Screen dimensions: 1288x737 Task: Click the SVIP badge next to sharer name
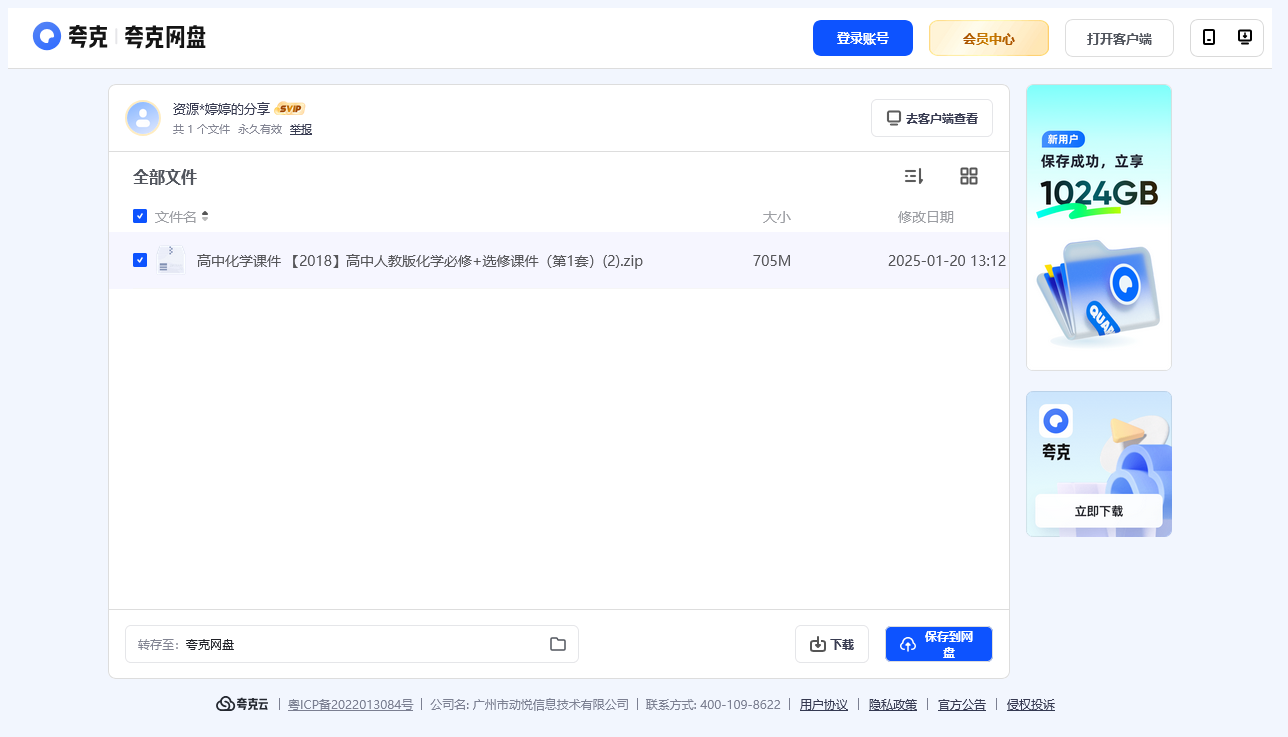point(290,108)
